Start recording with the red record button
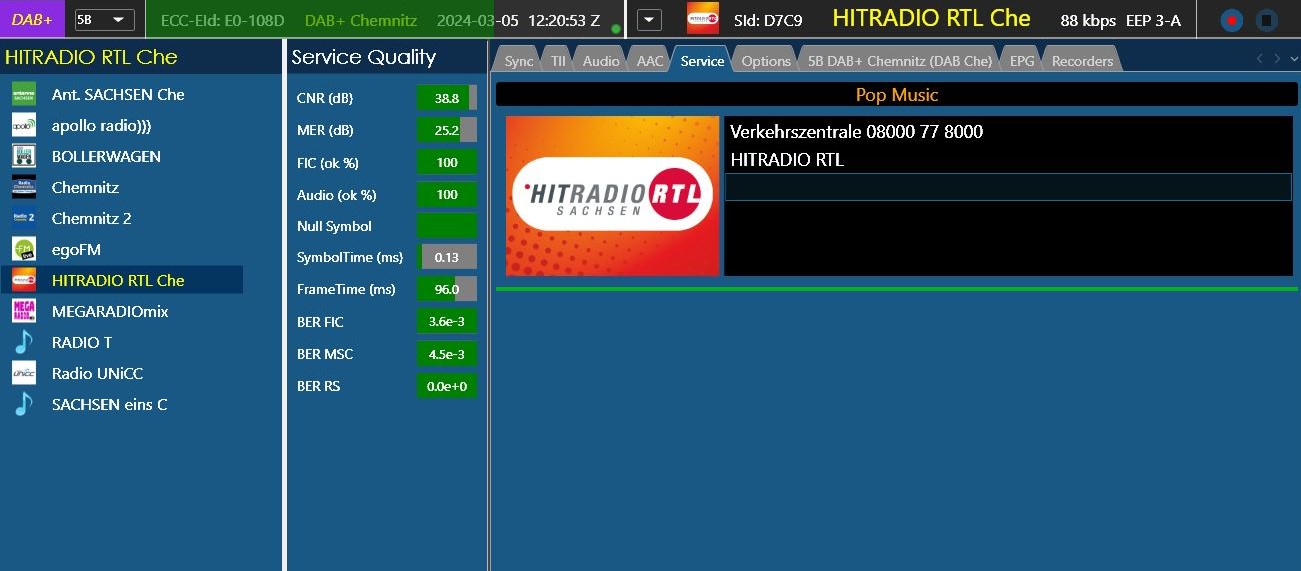1301x571 pixels. [1231, 20]
